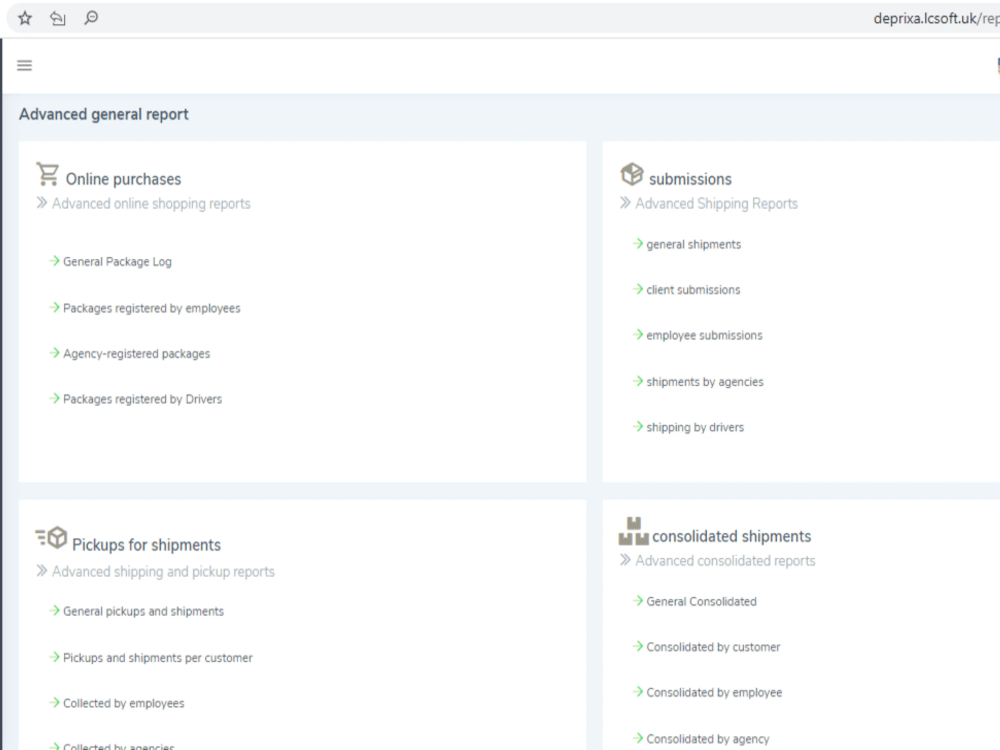The height and width of the screenshot is (750, 1000).
Task: Click chevron beside Advanced online shopping reports
Action: click(x=41, y=203)
